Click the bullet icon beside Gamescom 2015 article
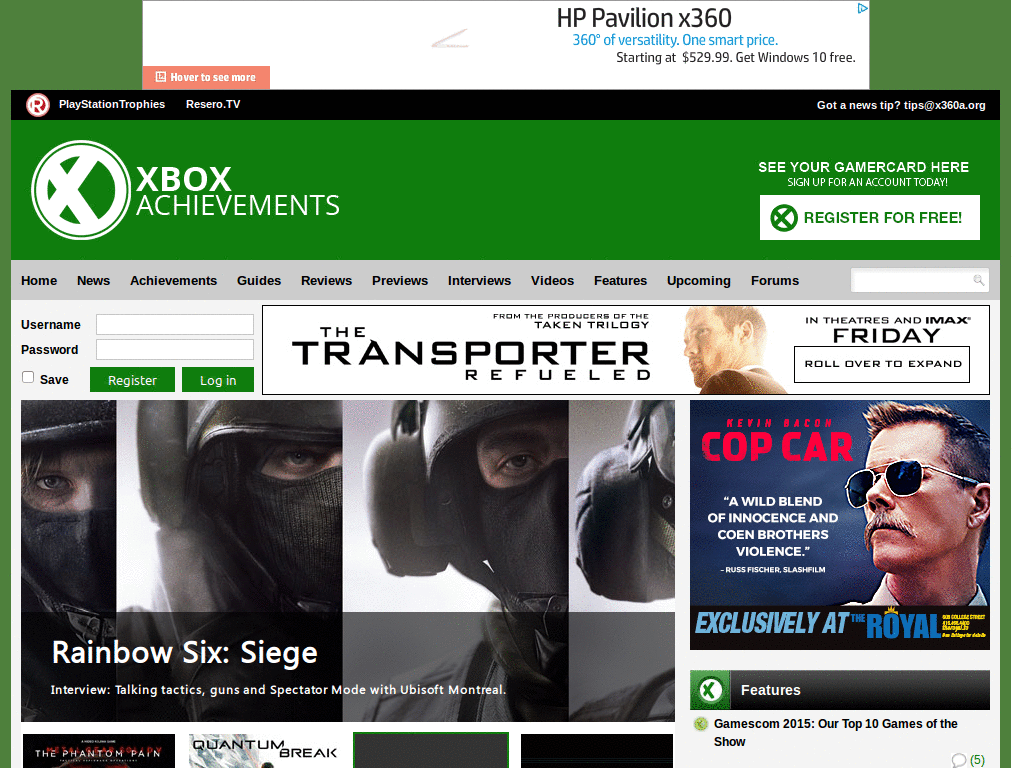1024x768 pixels. [701, 724]
